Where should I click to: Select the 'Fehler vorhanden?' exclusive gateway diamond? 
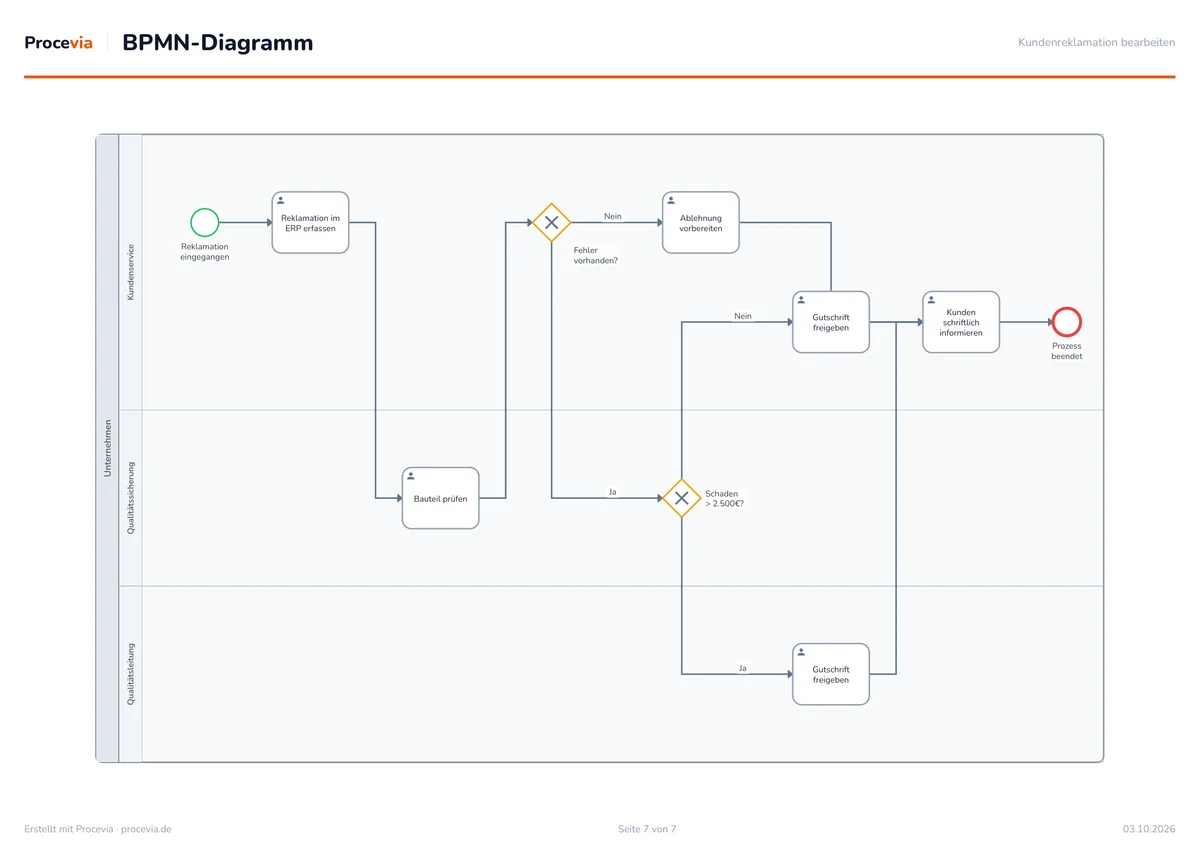pyautogui.click(x=551, y=222)
